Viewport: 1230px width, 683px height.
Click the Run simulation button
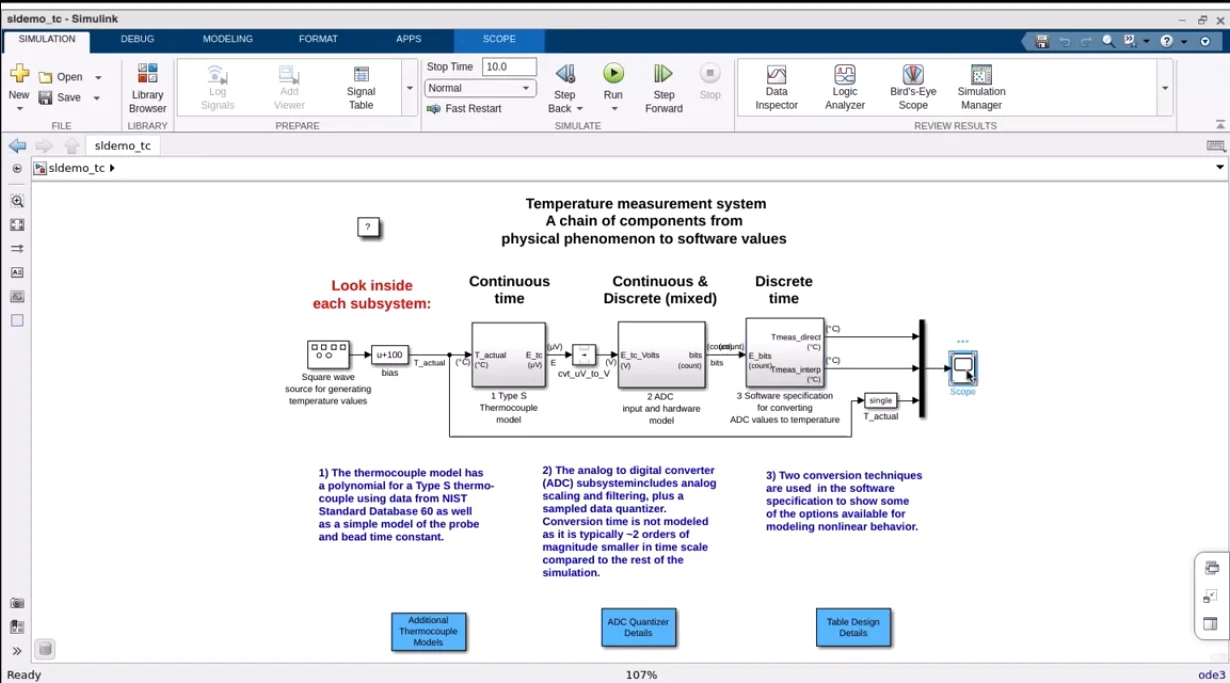(x=613, y=74)
